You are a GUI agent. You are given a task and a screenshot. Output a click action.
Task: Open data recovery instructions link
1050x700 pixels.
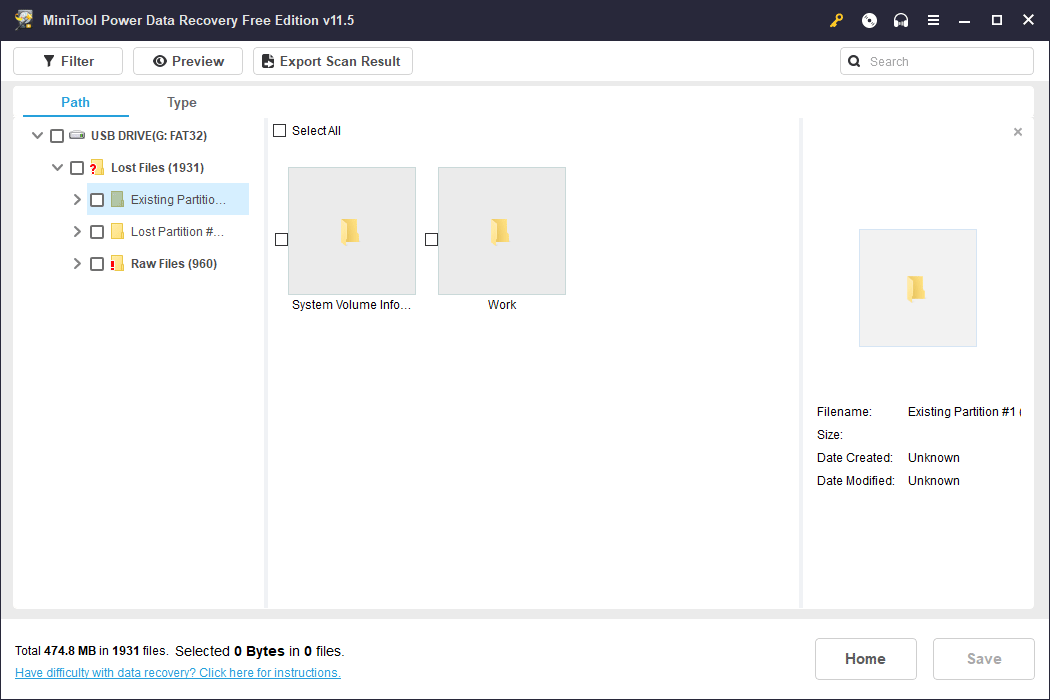[177, 673]
